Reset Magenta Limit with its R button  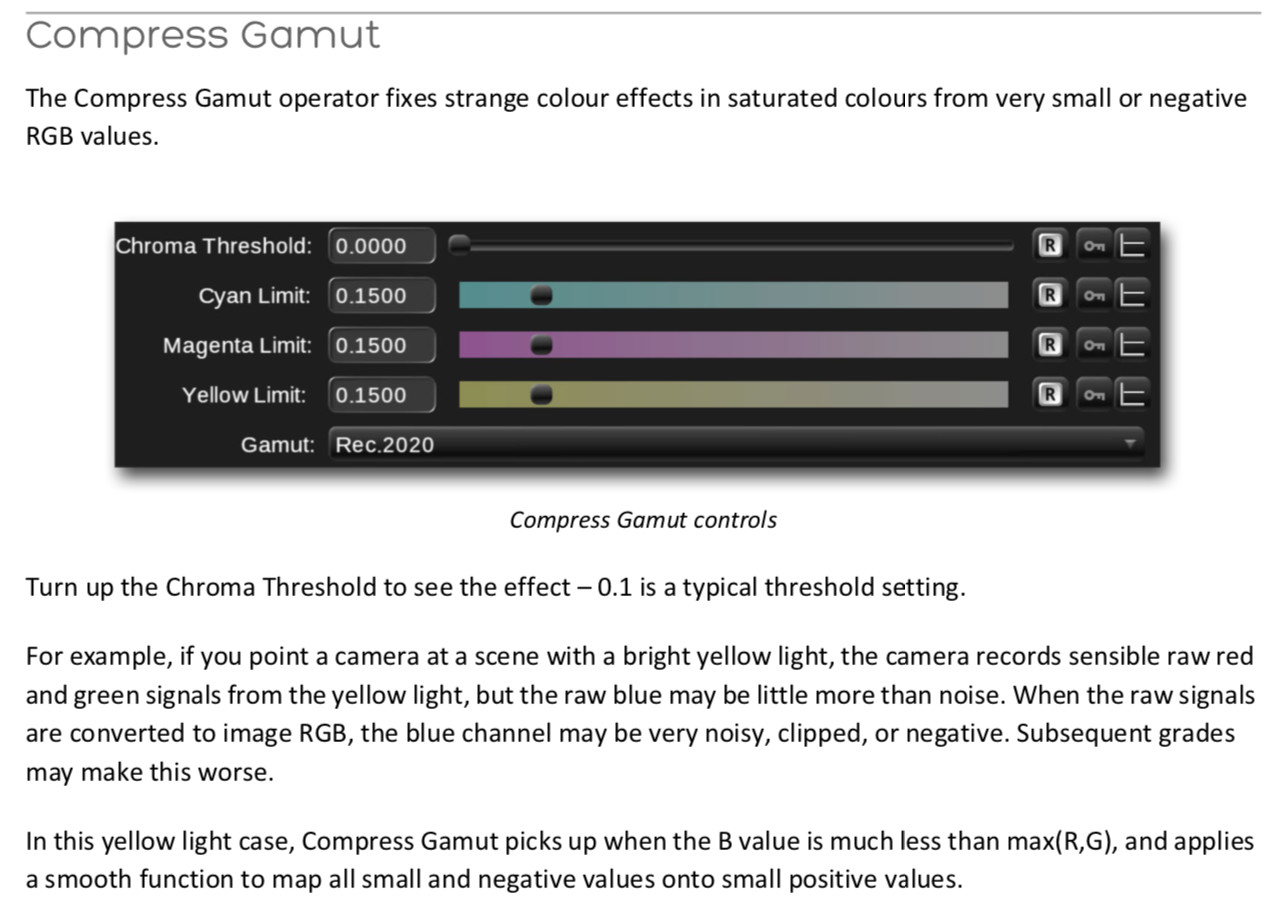point(1049,345)
